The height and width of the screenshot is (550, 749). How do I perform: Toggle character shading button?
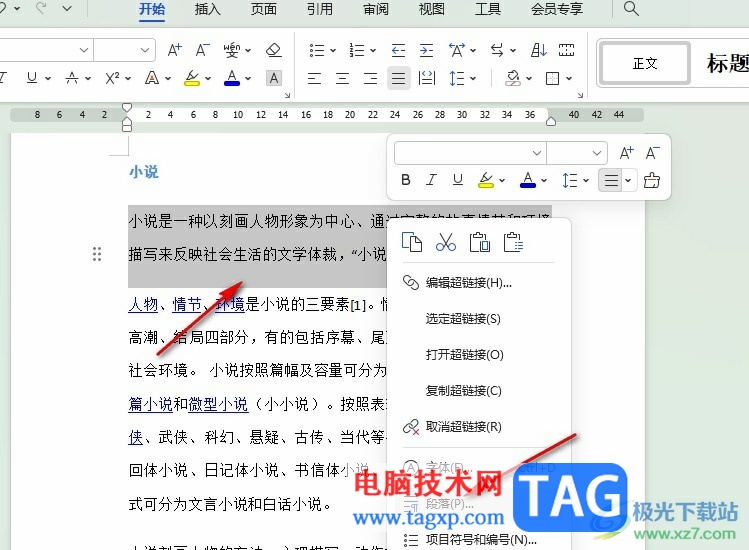pyautogui.click(x=274, y=77)
